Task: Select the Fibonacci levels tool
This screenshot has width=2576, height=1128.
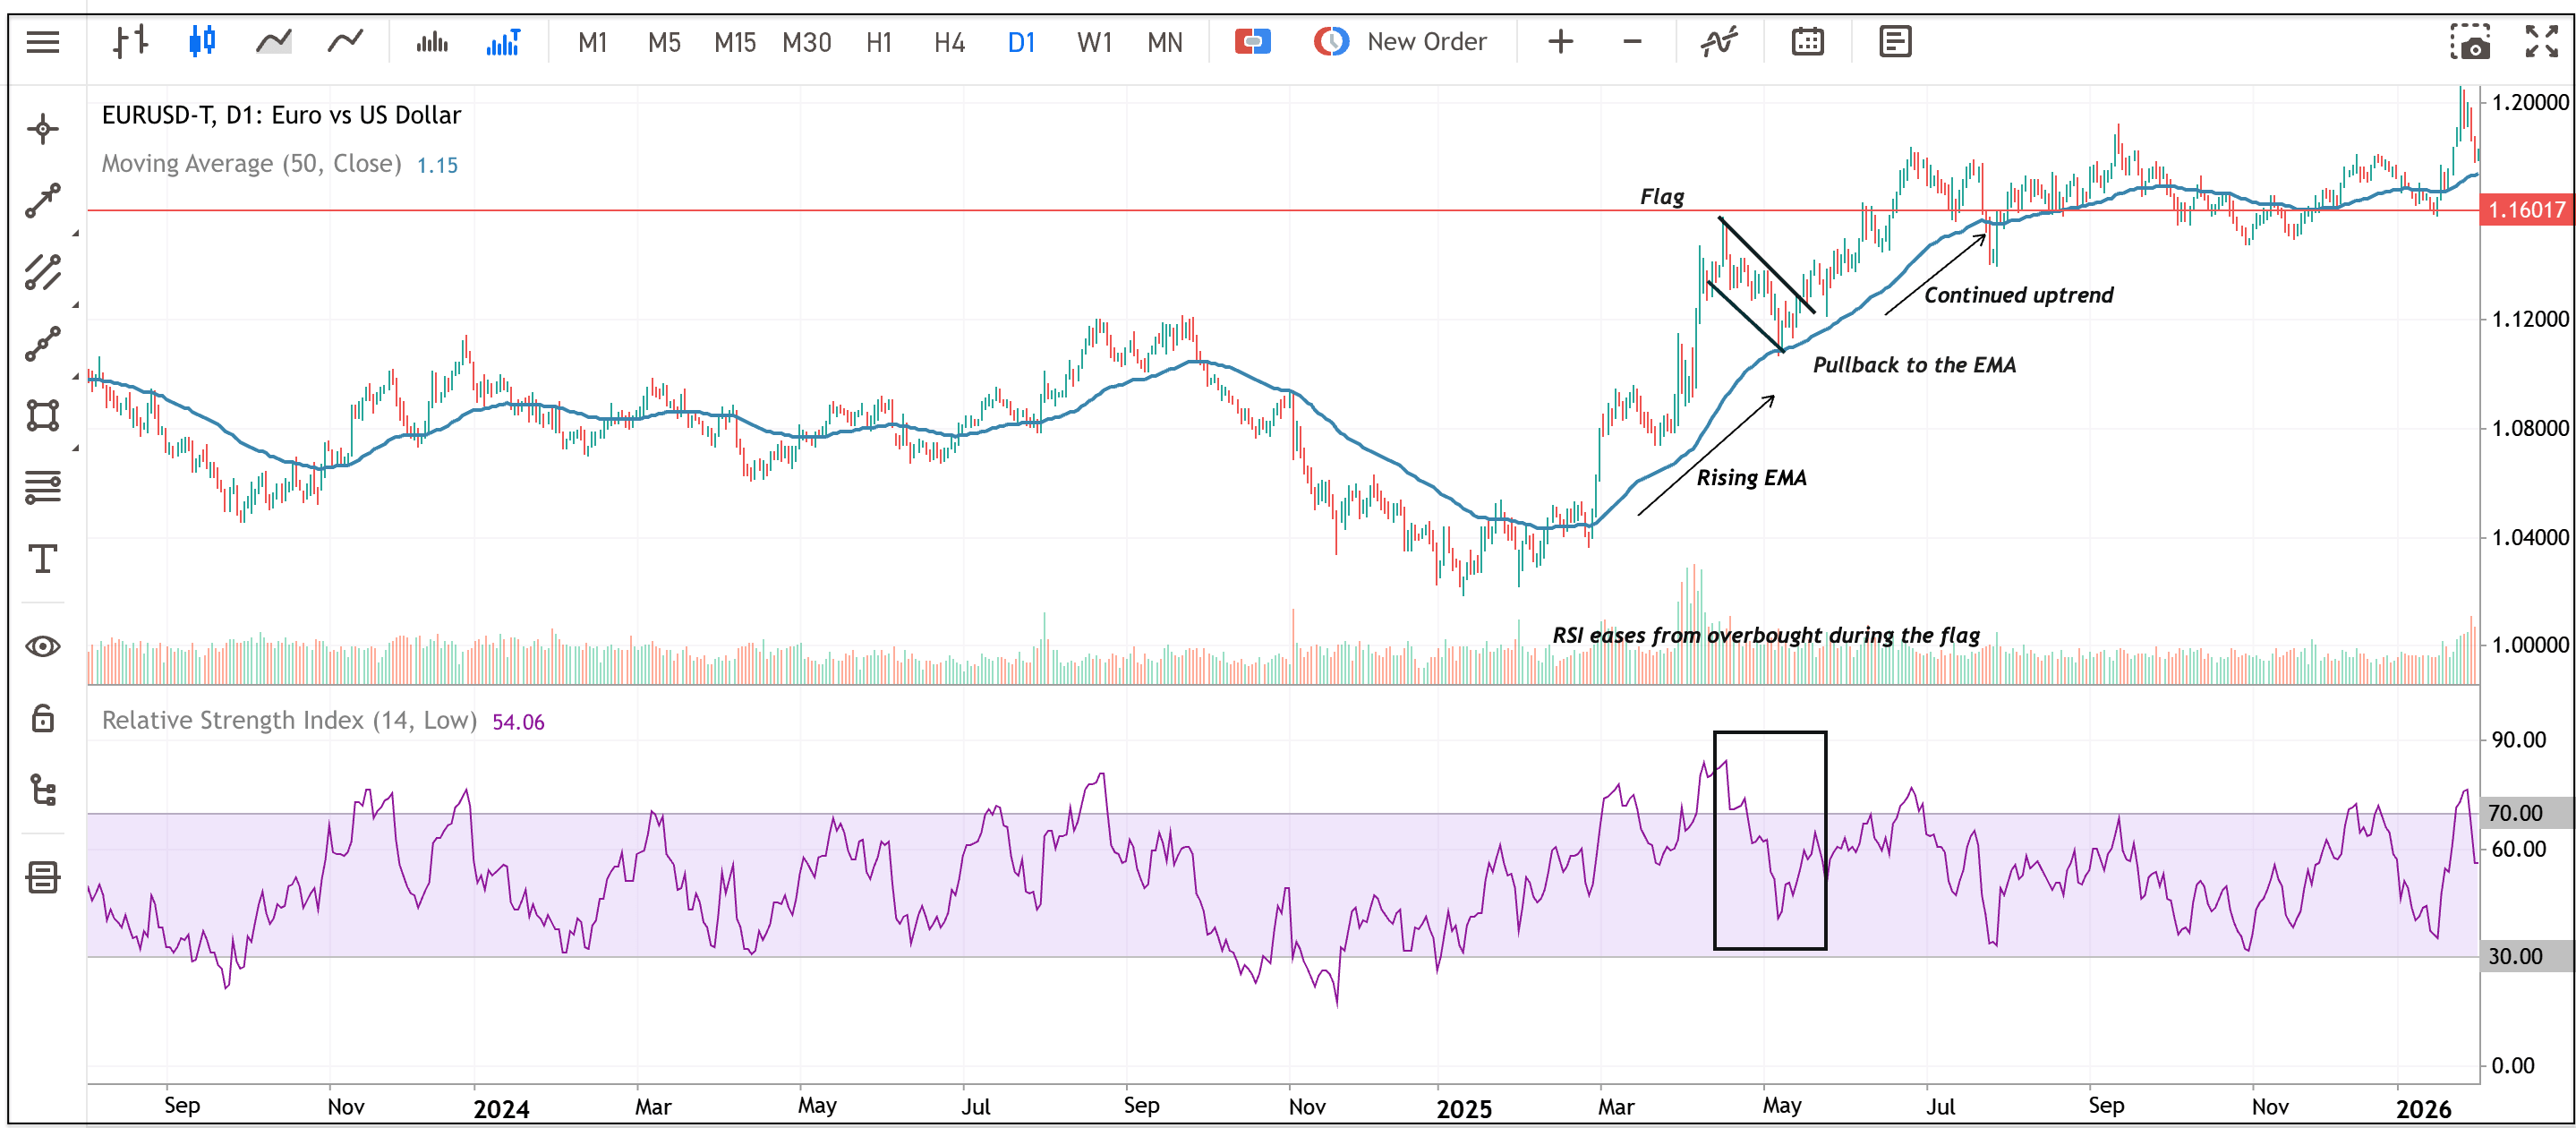Action: [43, 487]
